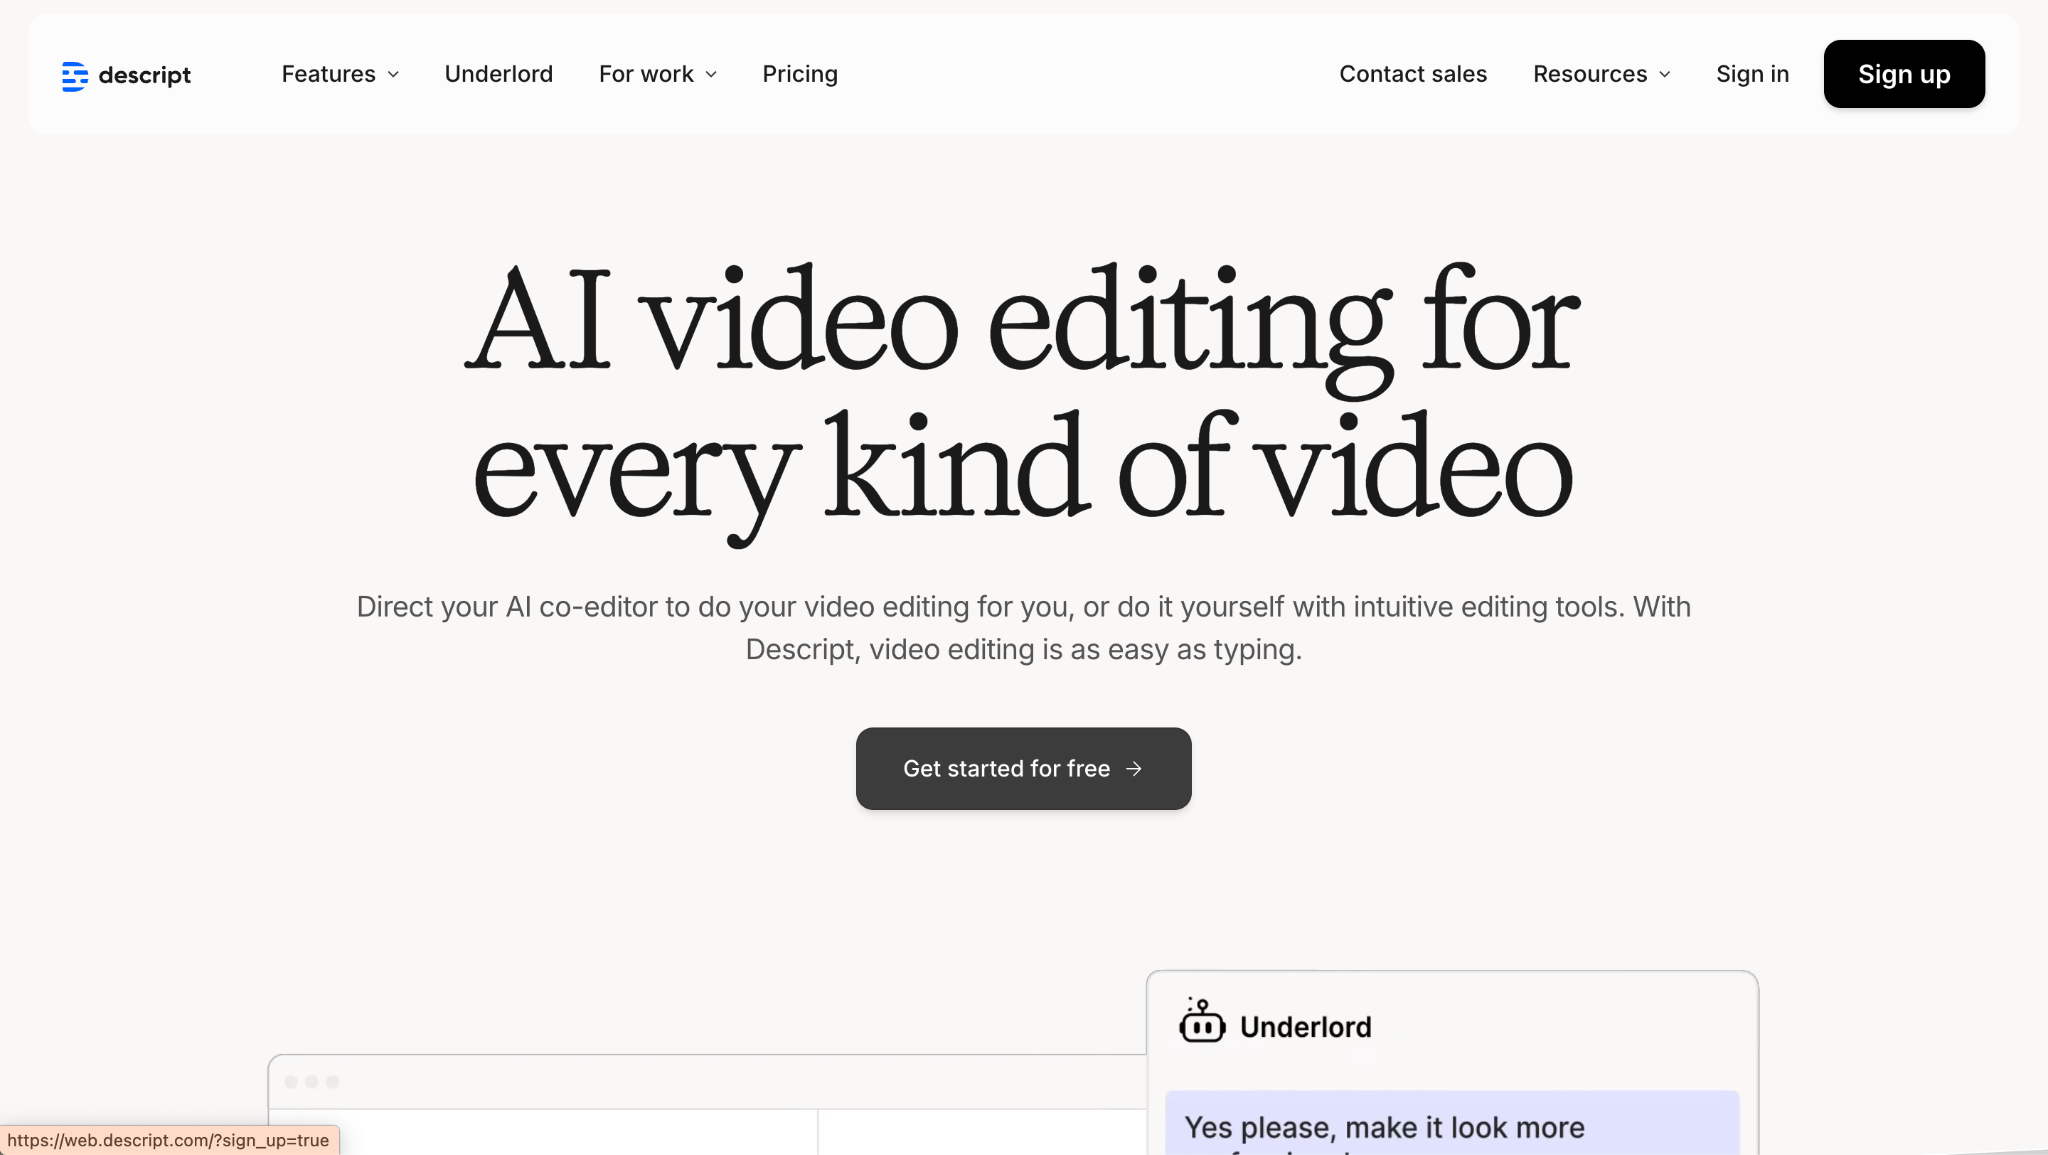Click the Sign up button

[x=1903, y=74]
